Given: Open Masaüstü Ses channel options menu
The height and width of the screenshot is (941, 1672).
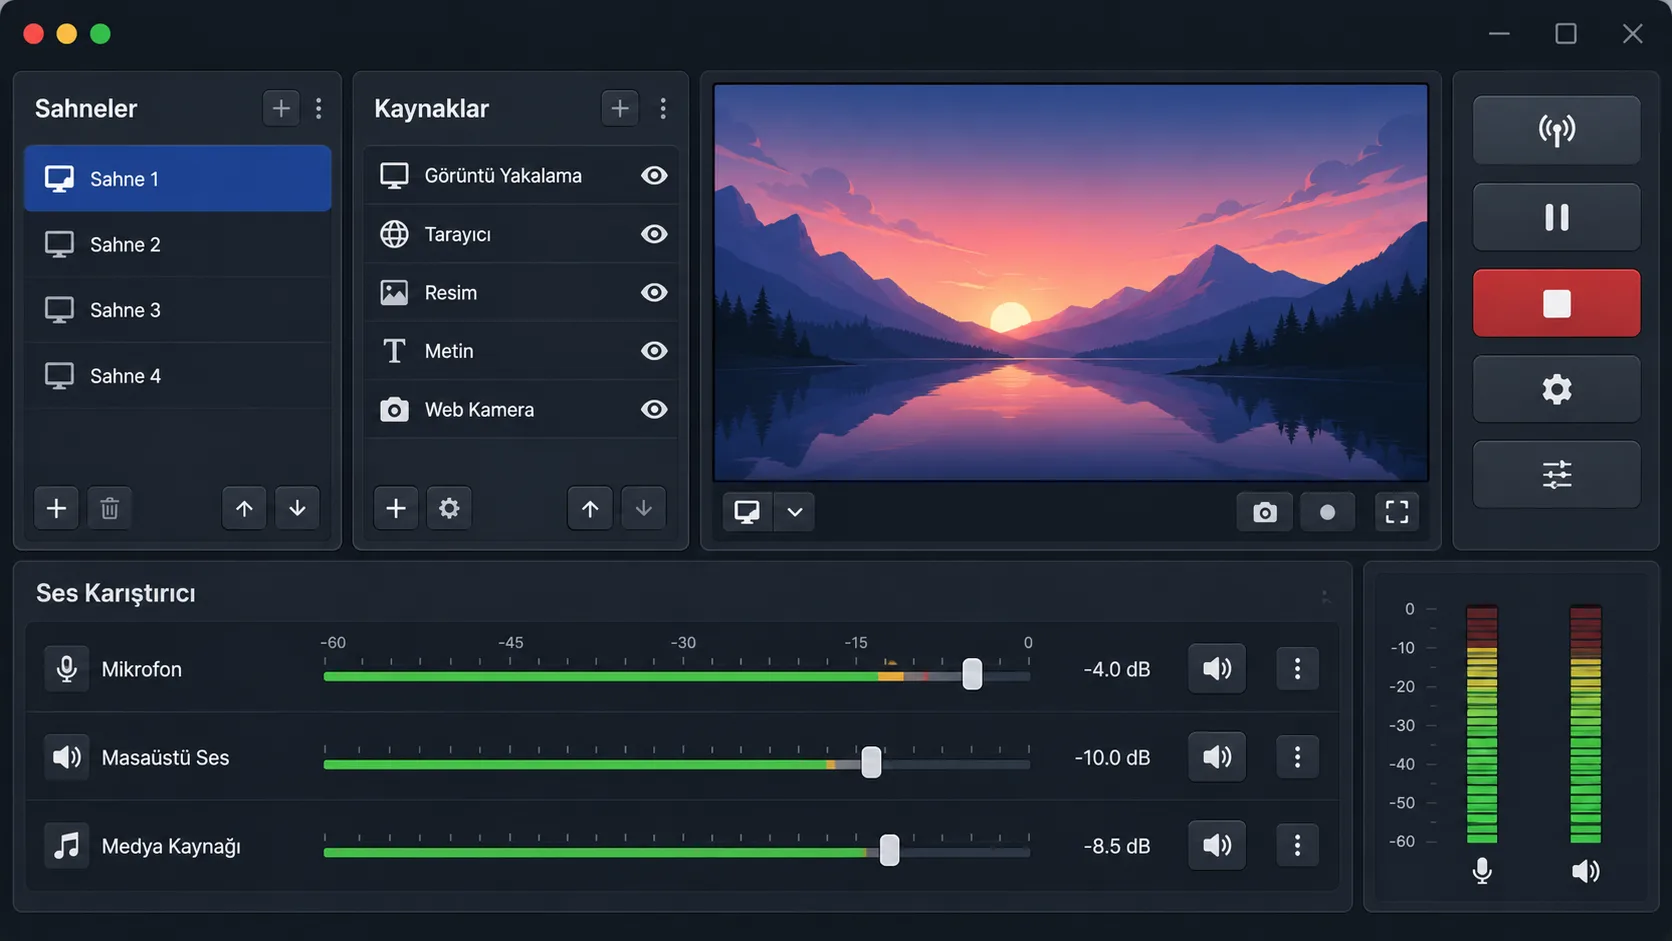Looking at the screenshot, I should [1297, 757].
